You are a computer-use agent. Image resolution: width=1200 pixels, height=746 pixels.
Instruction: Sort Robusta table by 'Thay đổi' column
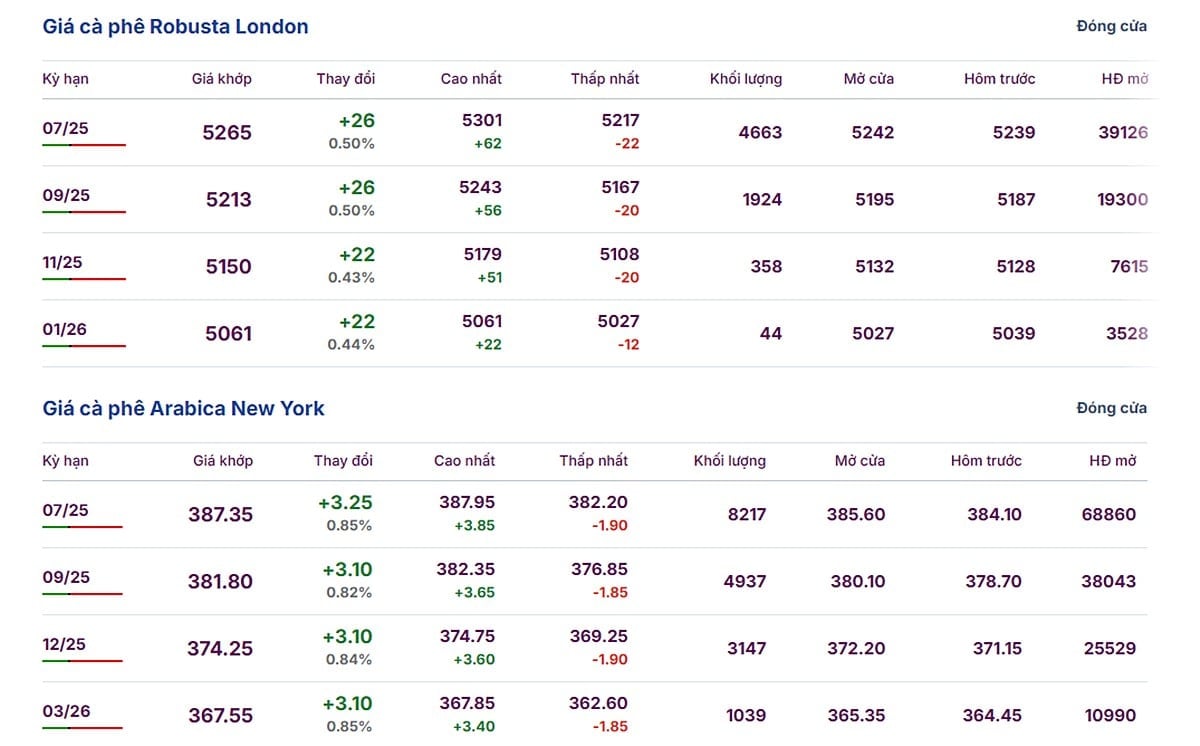tap(346, 79)
